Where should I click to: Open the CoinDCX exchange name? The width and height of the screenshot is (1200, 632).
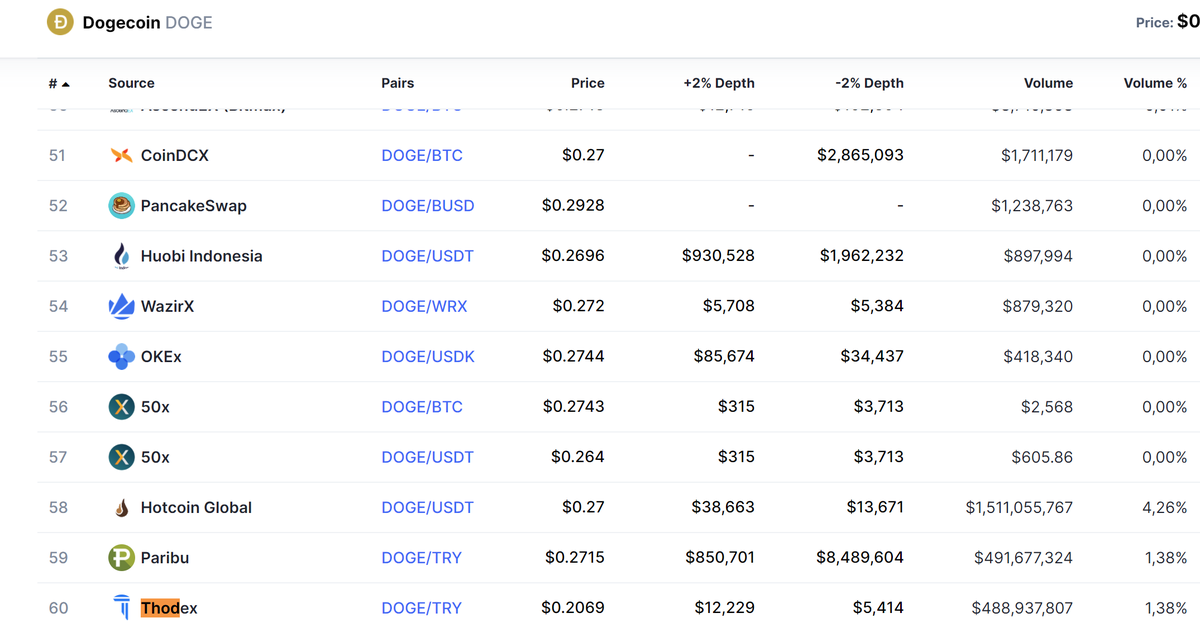click(x=175, y=155)
